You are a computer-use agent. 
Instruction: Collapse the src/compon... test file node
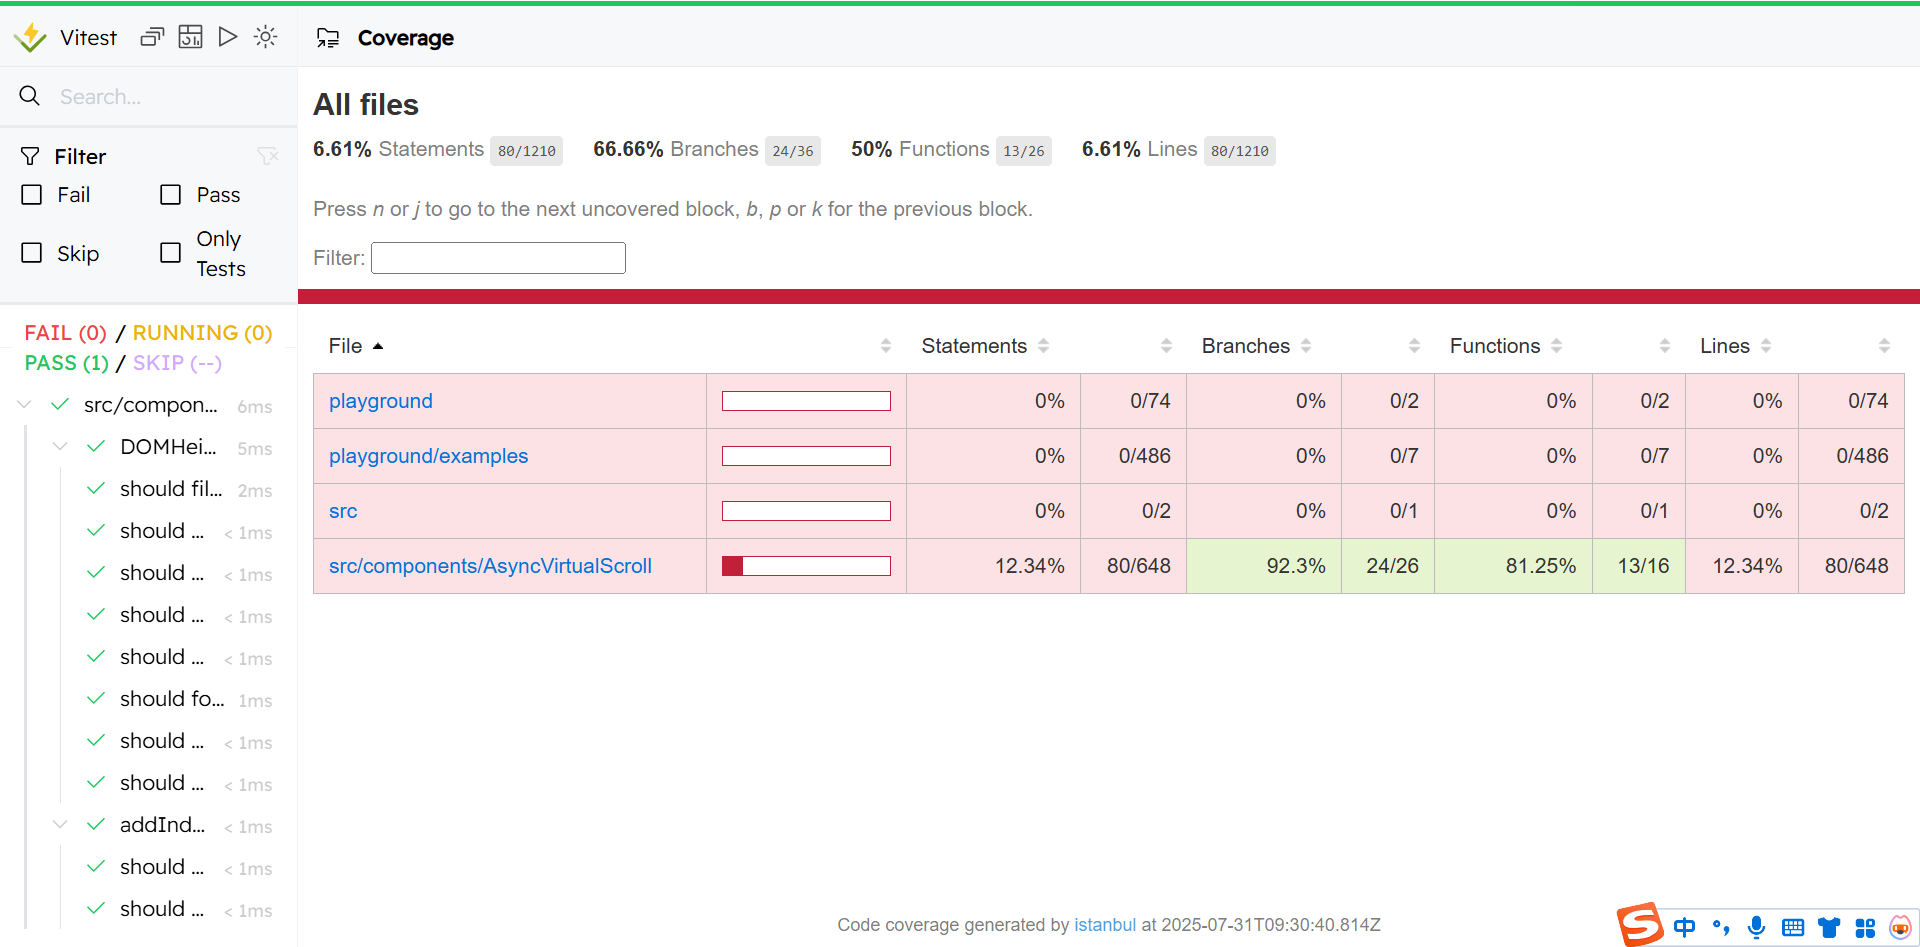tap(25, 405)
